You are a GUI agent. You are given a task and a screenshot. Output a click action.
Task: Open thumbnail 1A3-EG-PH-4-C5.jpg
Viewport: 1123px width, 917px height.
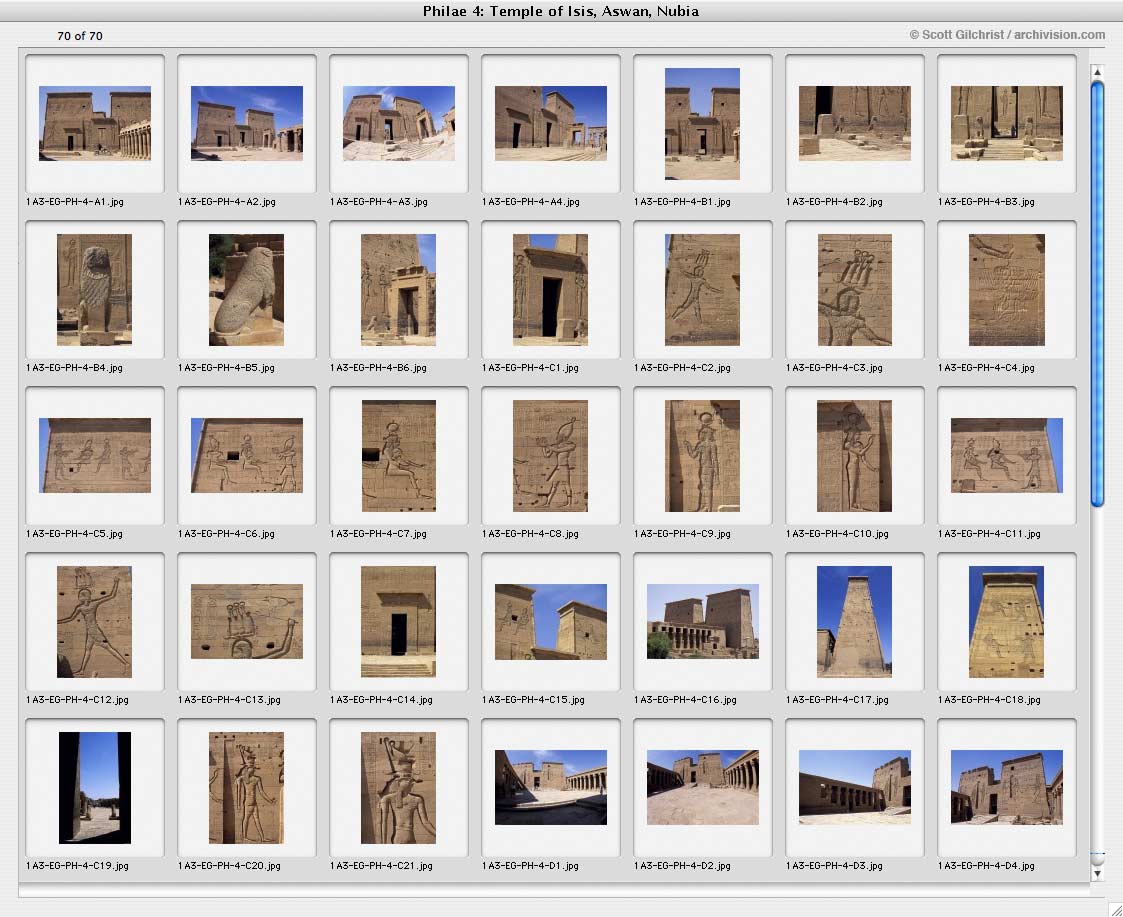95,455
